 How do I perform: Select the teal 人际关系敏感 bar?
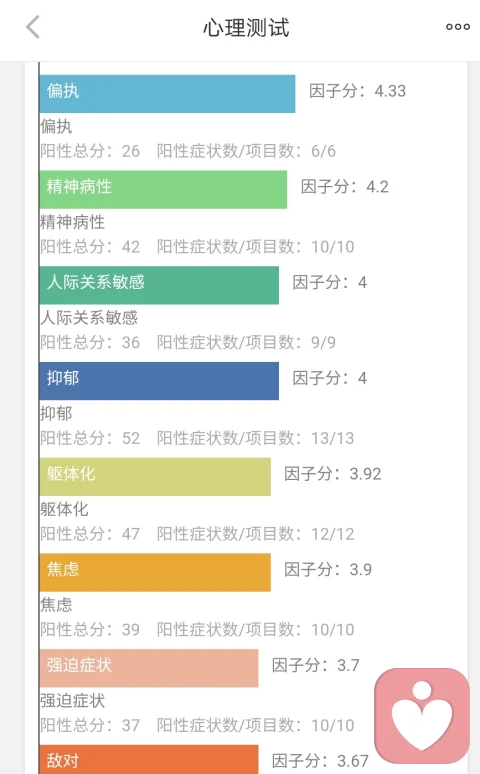pyautogui.click(x=159, y=285)
